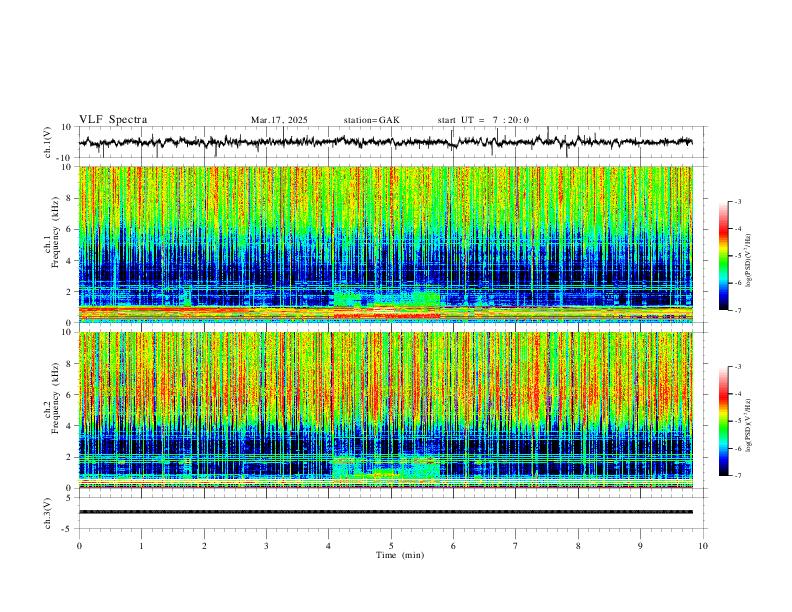Click the "station=GAK" header label
This screenshot has width=792, height=612.
point(371,120)
